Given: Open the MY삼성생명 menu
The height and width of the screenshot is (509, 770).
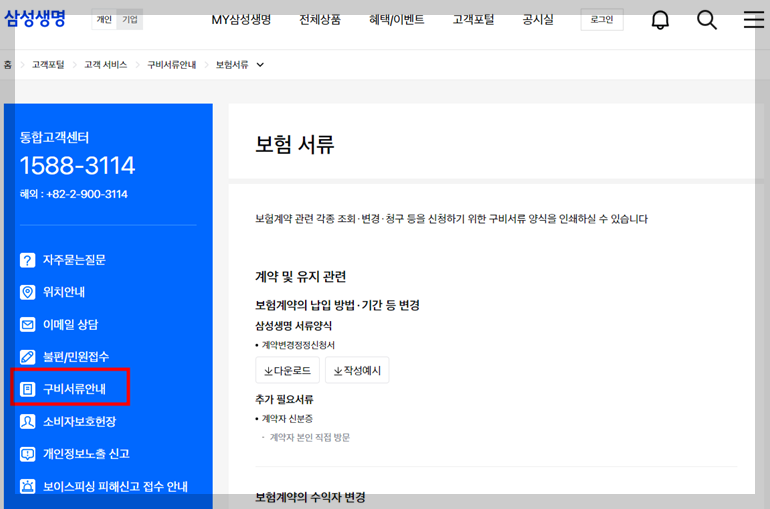Looking at the screenshot, I should [x=241, y=20].
